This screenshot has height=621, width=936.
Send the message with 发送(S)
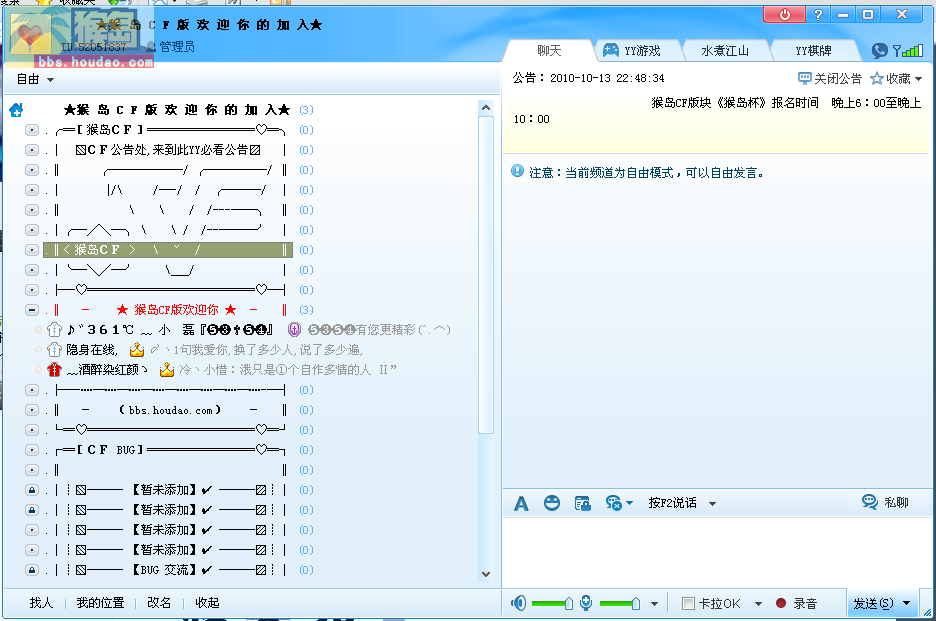(873, 603)
